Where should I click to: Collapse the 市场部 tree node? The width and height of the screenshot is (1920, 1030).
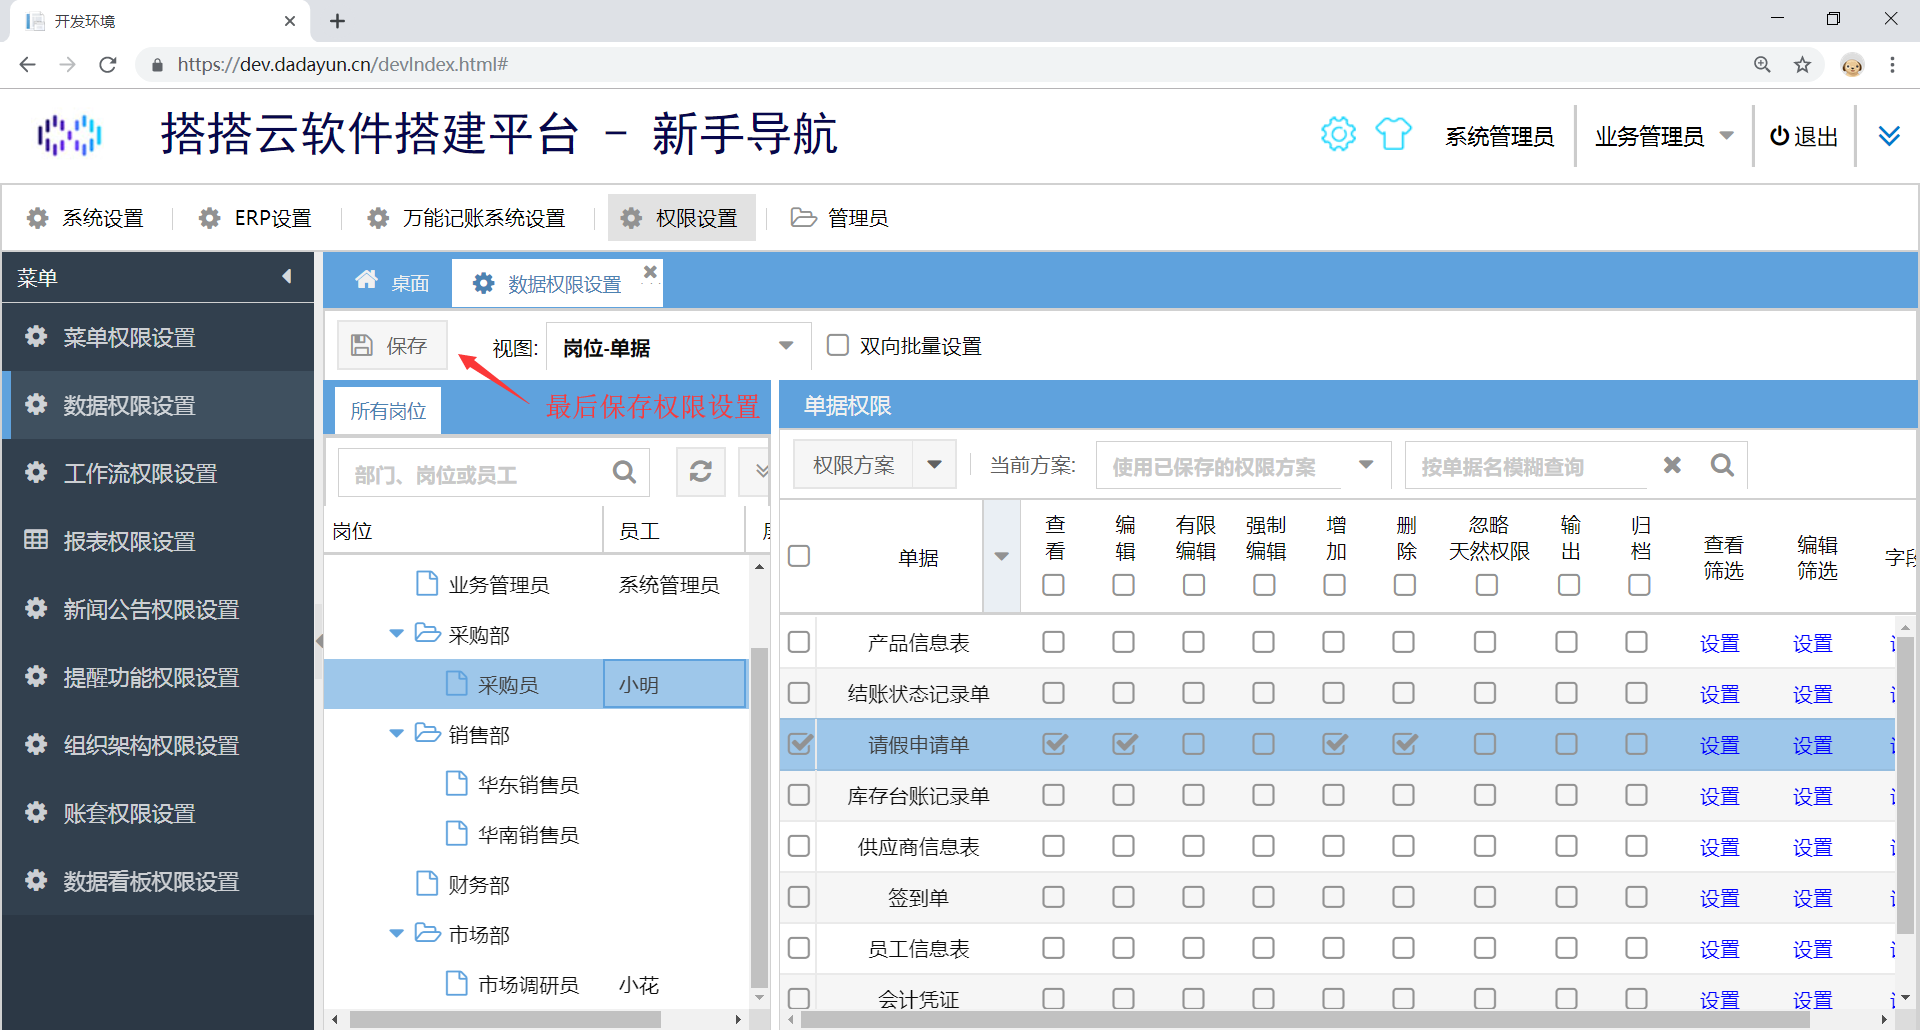click(396, 933)
